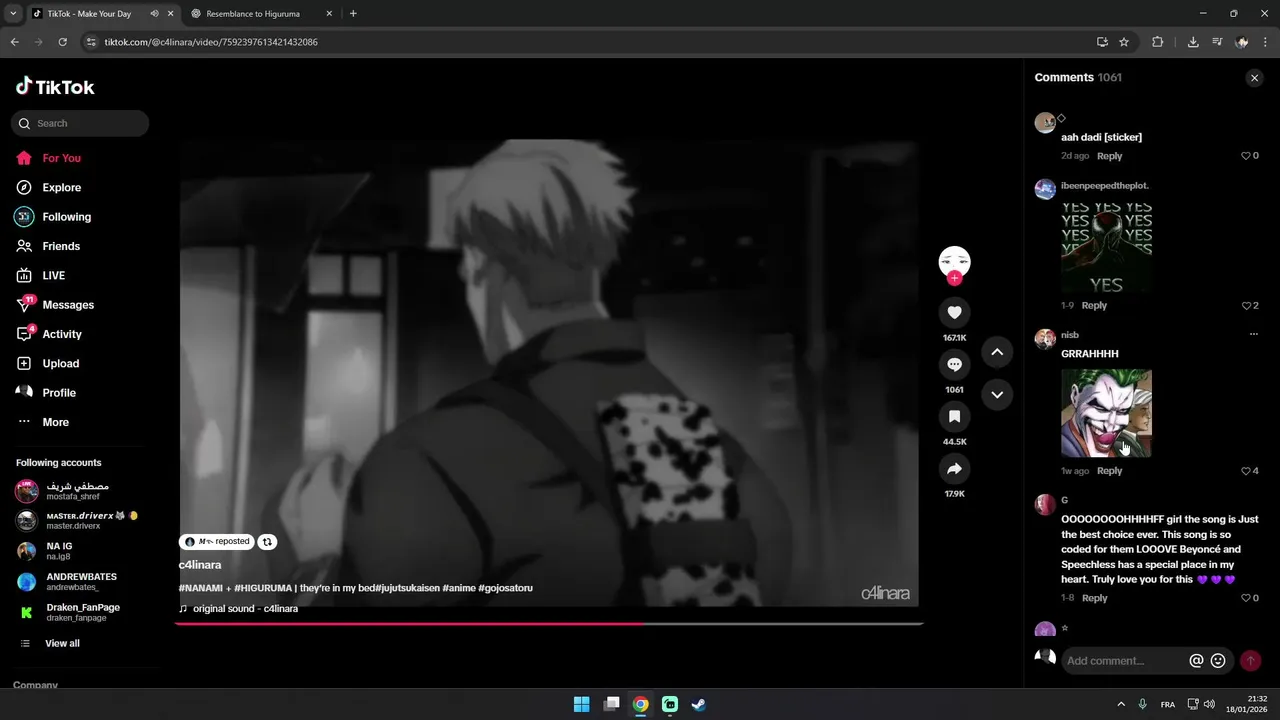This screenshot has height=720, width=1280.
Task: Post comment with the red send button
Action: tap(1250, 661)
